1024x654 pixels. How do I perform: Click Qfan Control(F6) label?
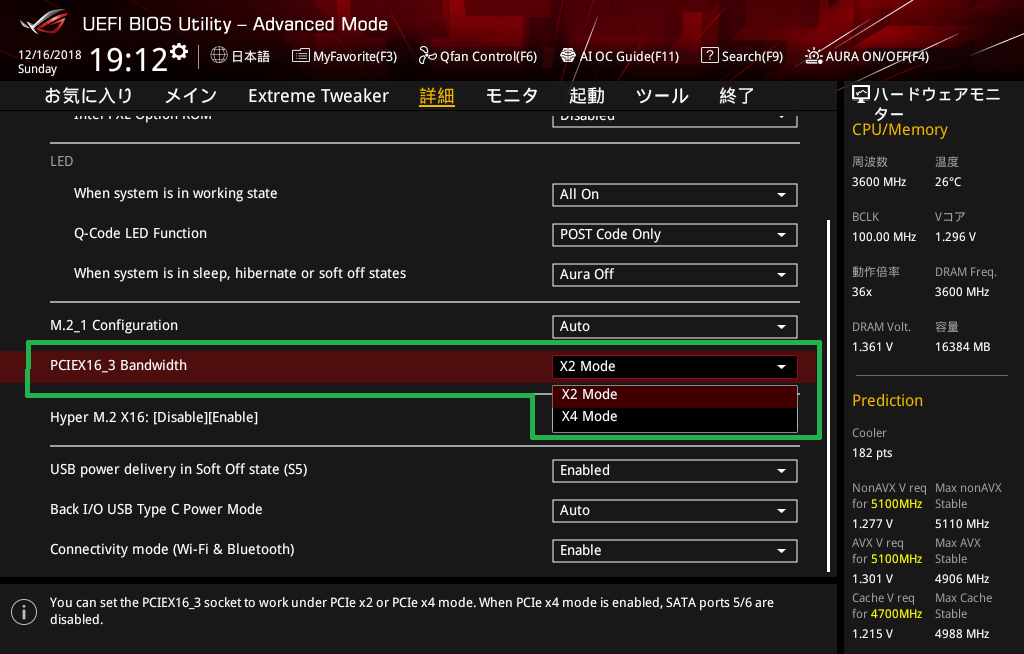point(488,56)
